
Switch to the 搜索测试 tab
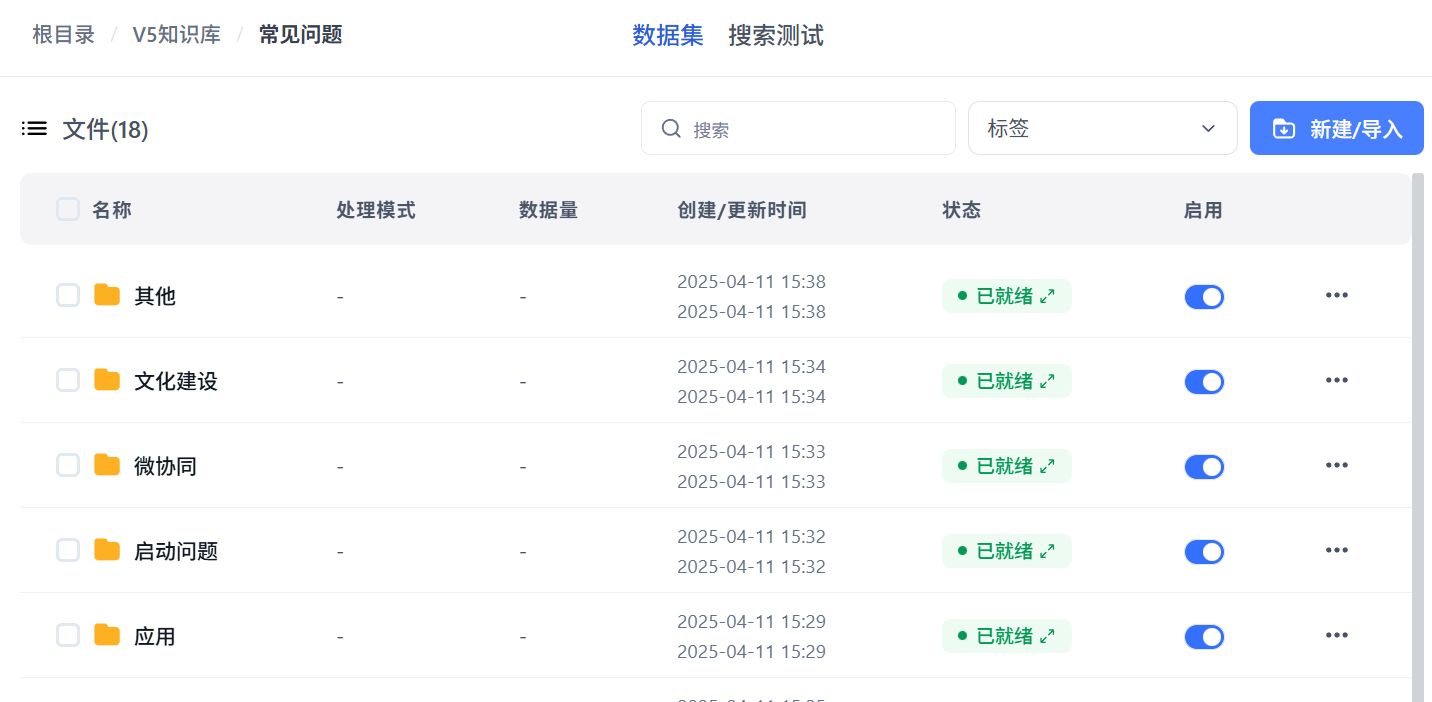(775, 36)
